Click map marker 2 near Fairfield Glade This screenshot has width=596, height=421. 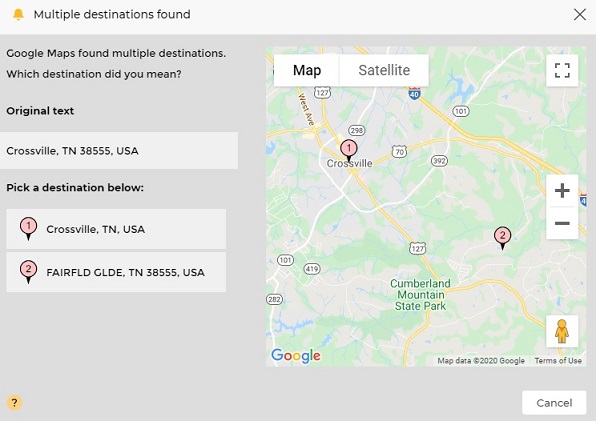tap(502, 238)
